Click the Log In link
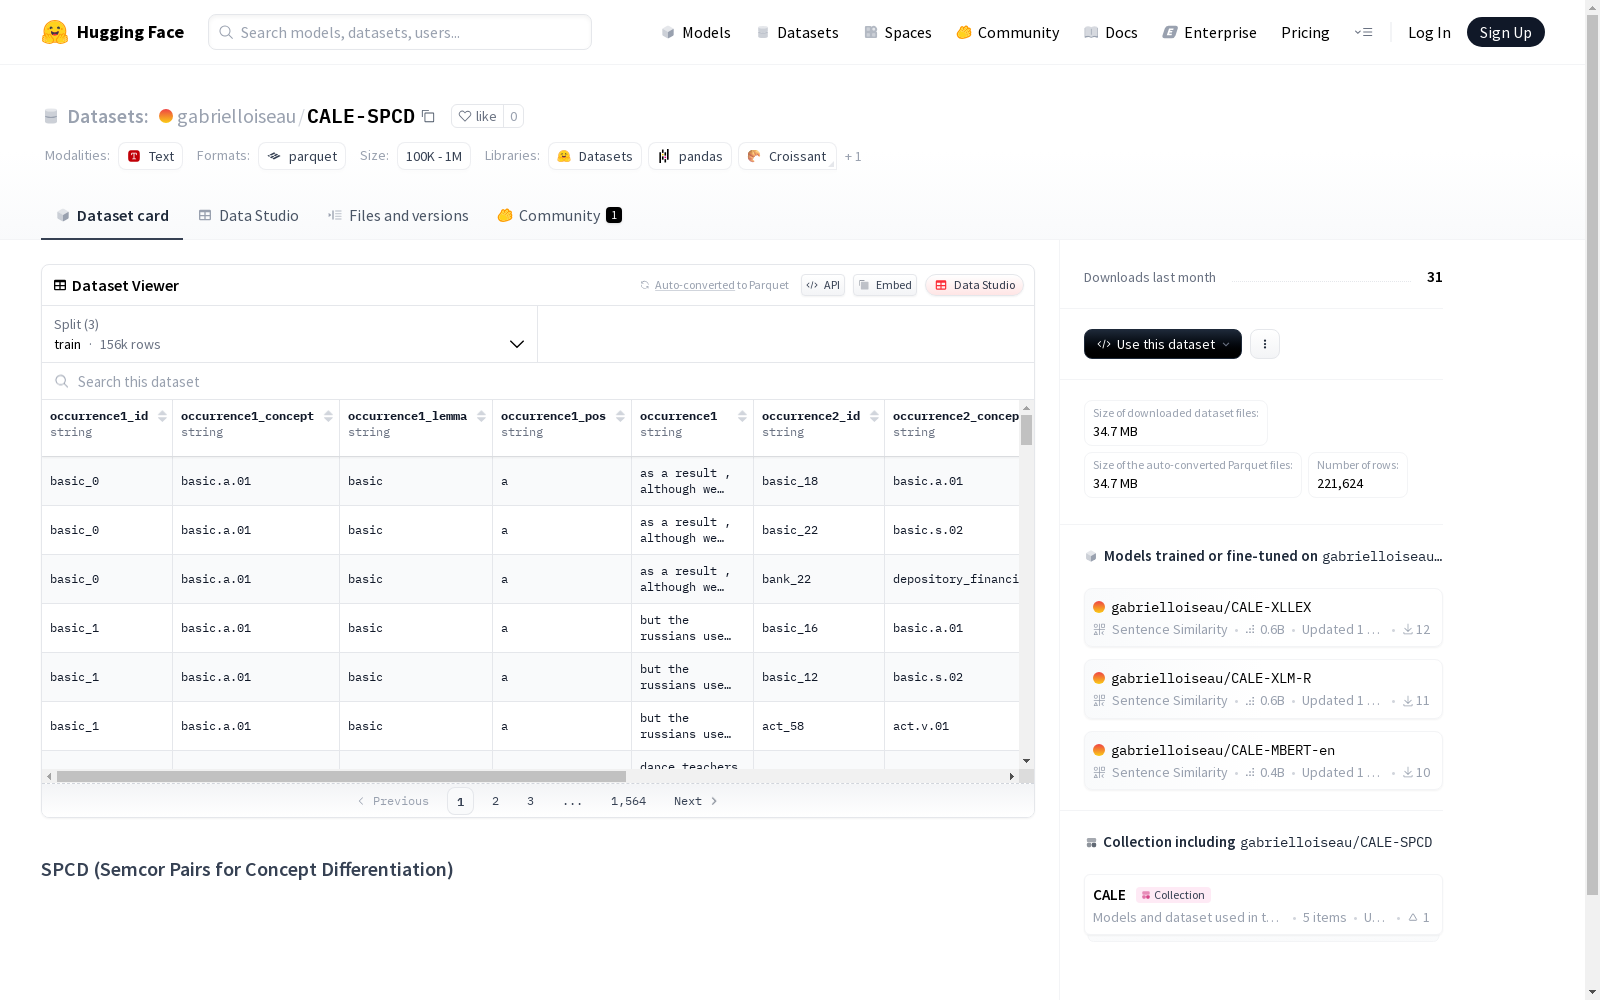Image resolution: width=1600 pixels, height=1000 pixels. pos(1429,32)
